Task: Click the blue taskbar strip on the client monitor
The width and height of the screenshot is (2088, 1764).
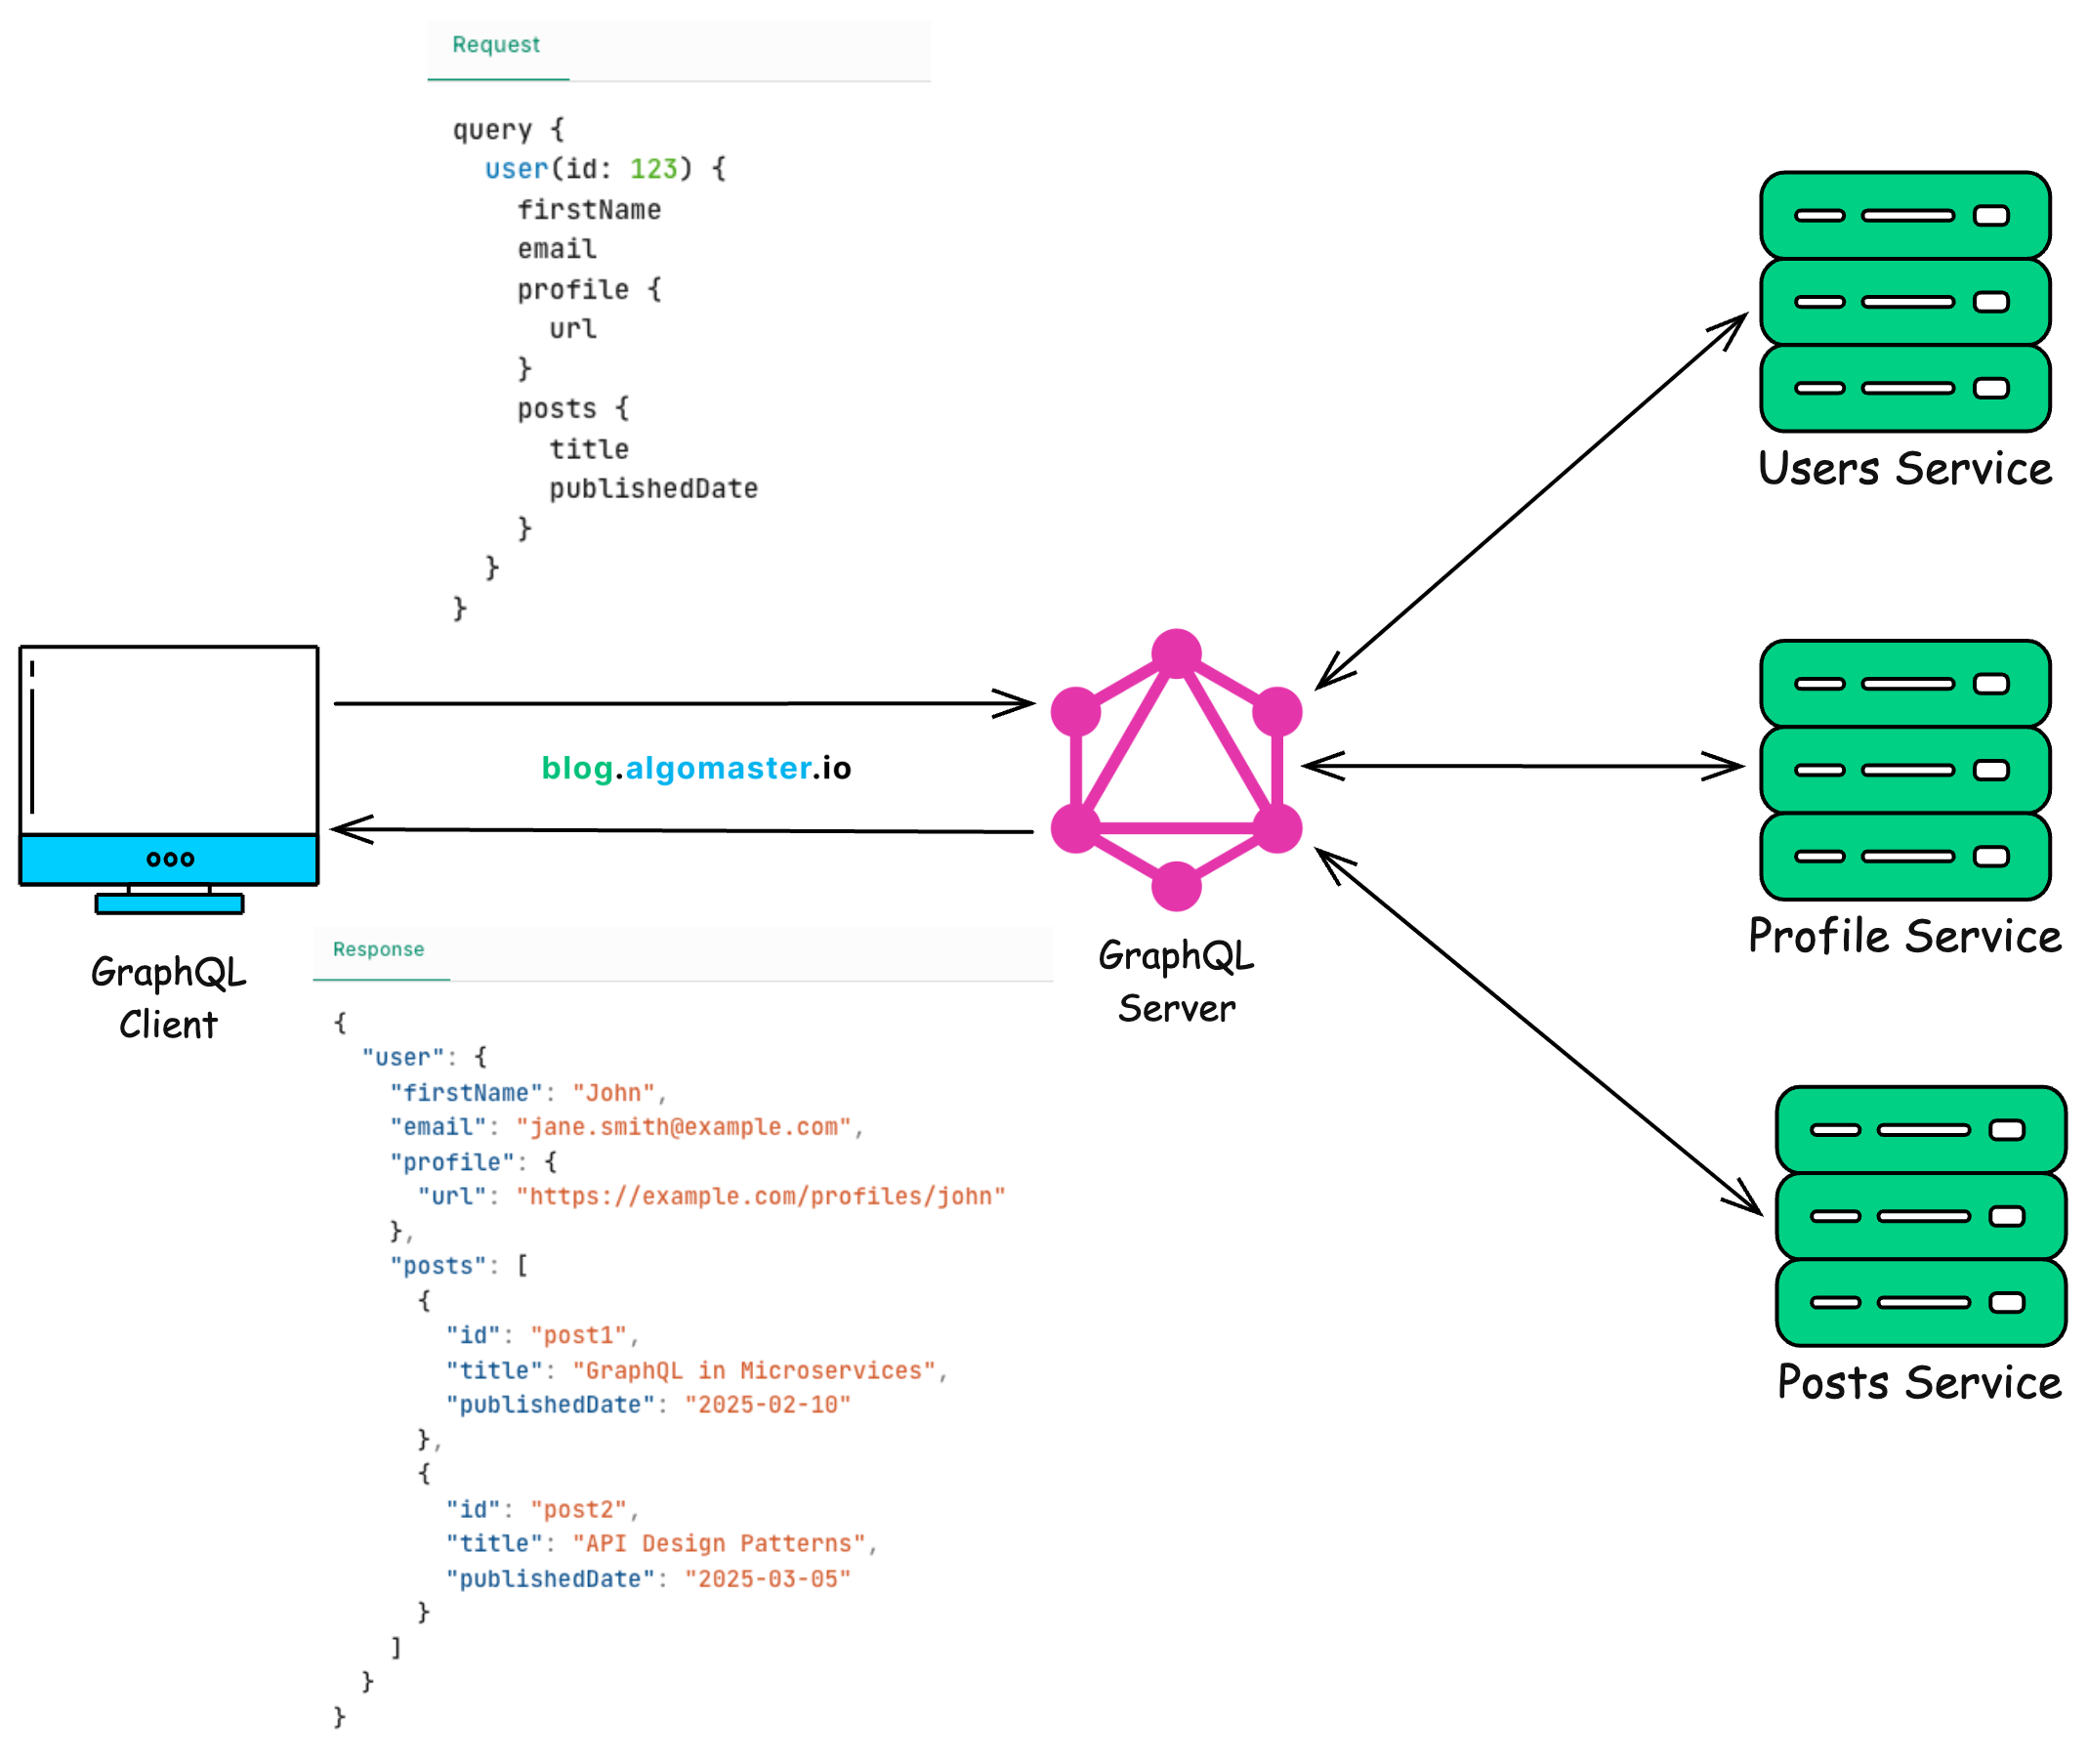Action: pyautogui.click(x=168, y=857)
